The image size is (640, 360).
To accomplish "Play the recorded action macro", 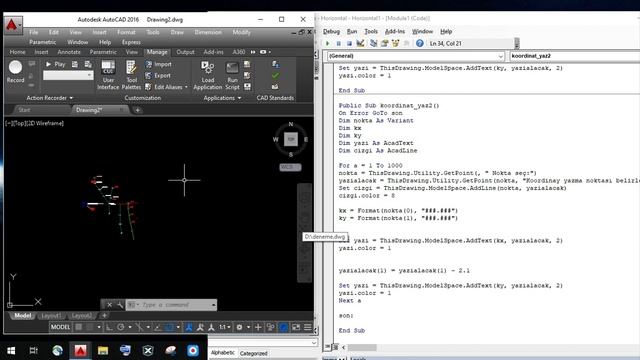I will 56,64.
